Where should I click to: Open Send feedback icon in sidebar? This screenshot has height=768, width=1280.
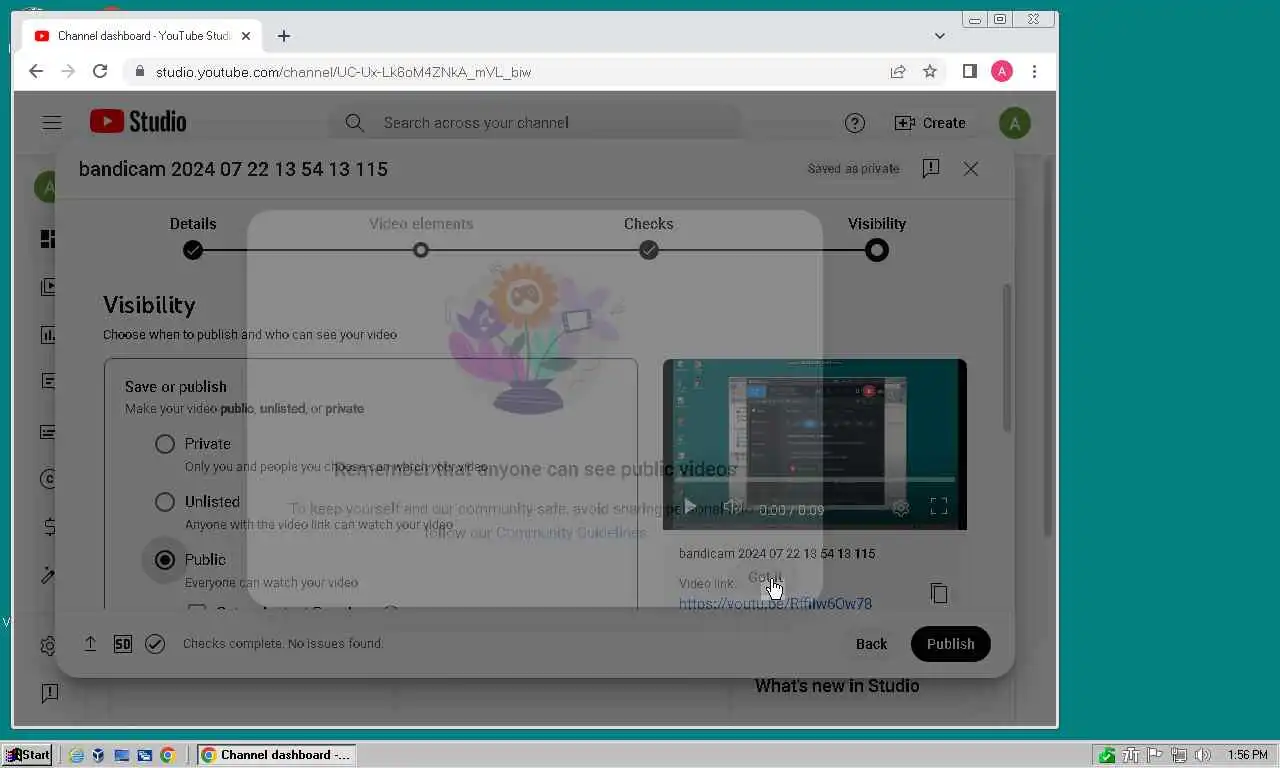tap(48, 693)
